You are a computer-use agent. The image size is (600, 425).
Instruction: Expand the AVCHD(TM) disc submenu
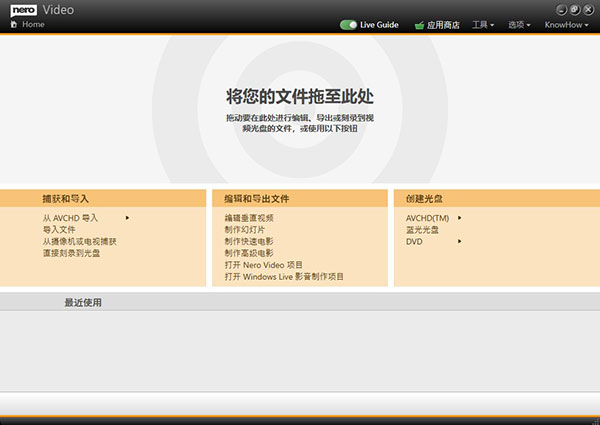[x=430, y=217]
